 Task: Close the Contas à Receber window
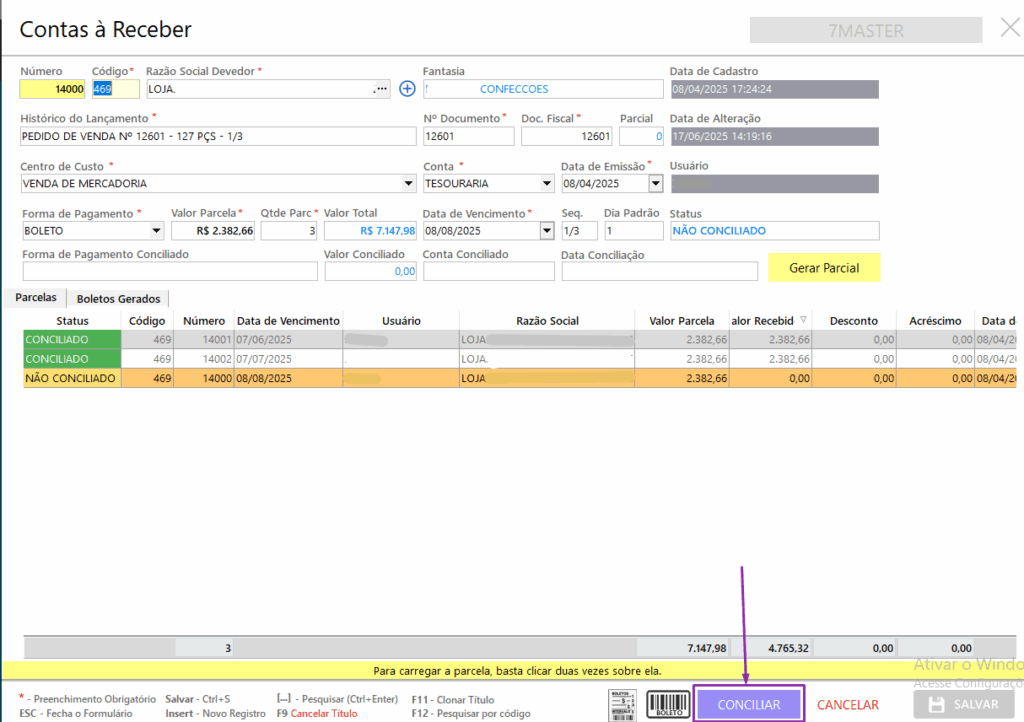tap(1010, 29)
